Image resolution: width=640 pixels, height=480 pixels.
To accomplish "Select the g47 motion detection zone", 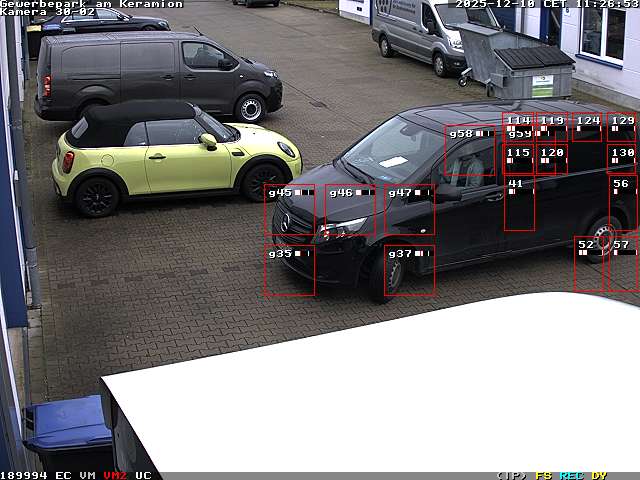I will [x=409, y=210].
